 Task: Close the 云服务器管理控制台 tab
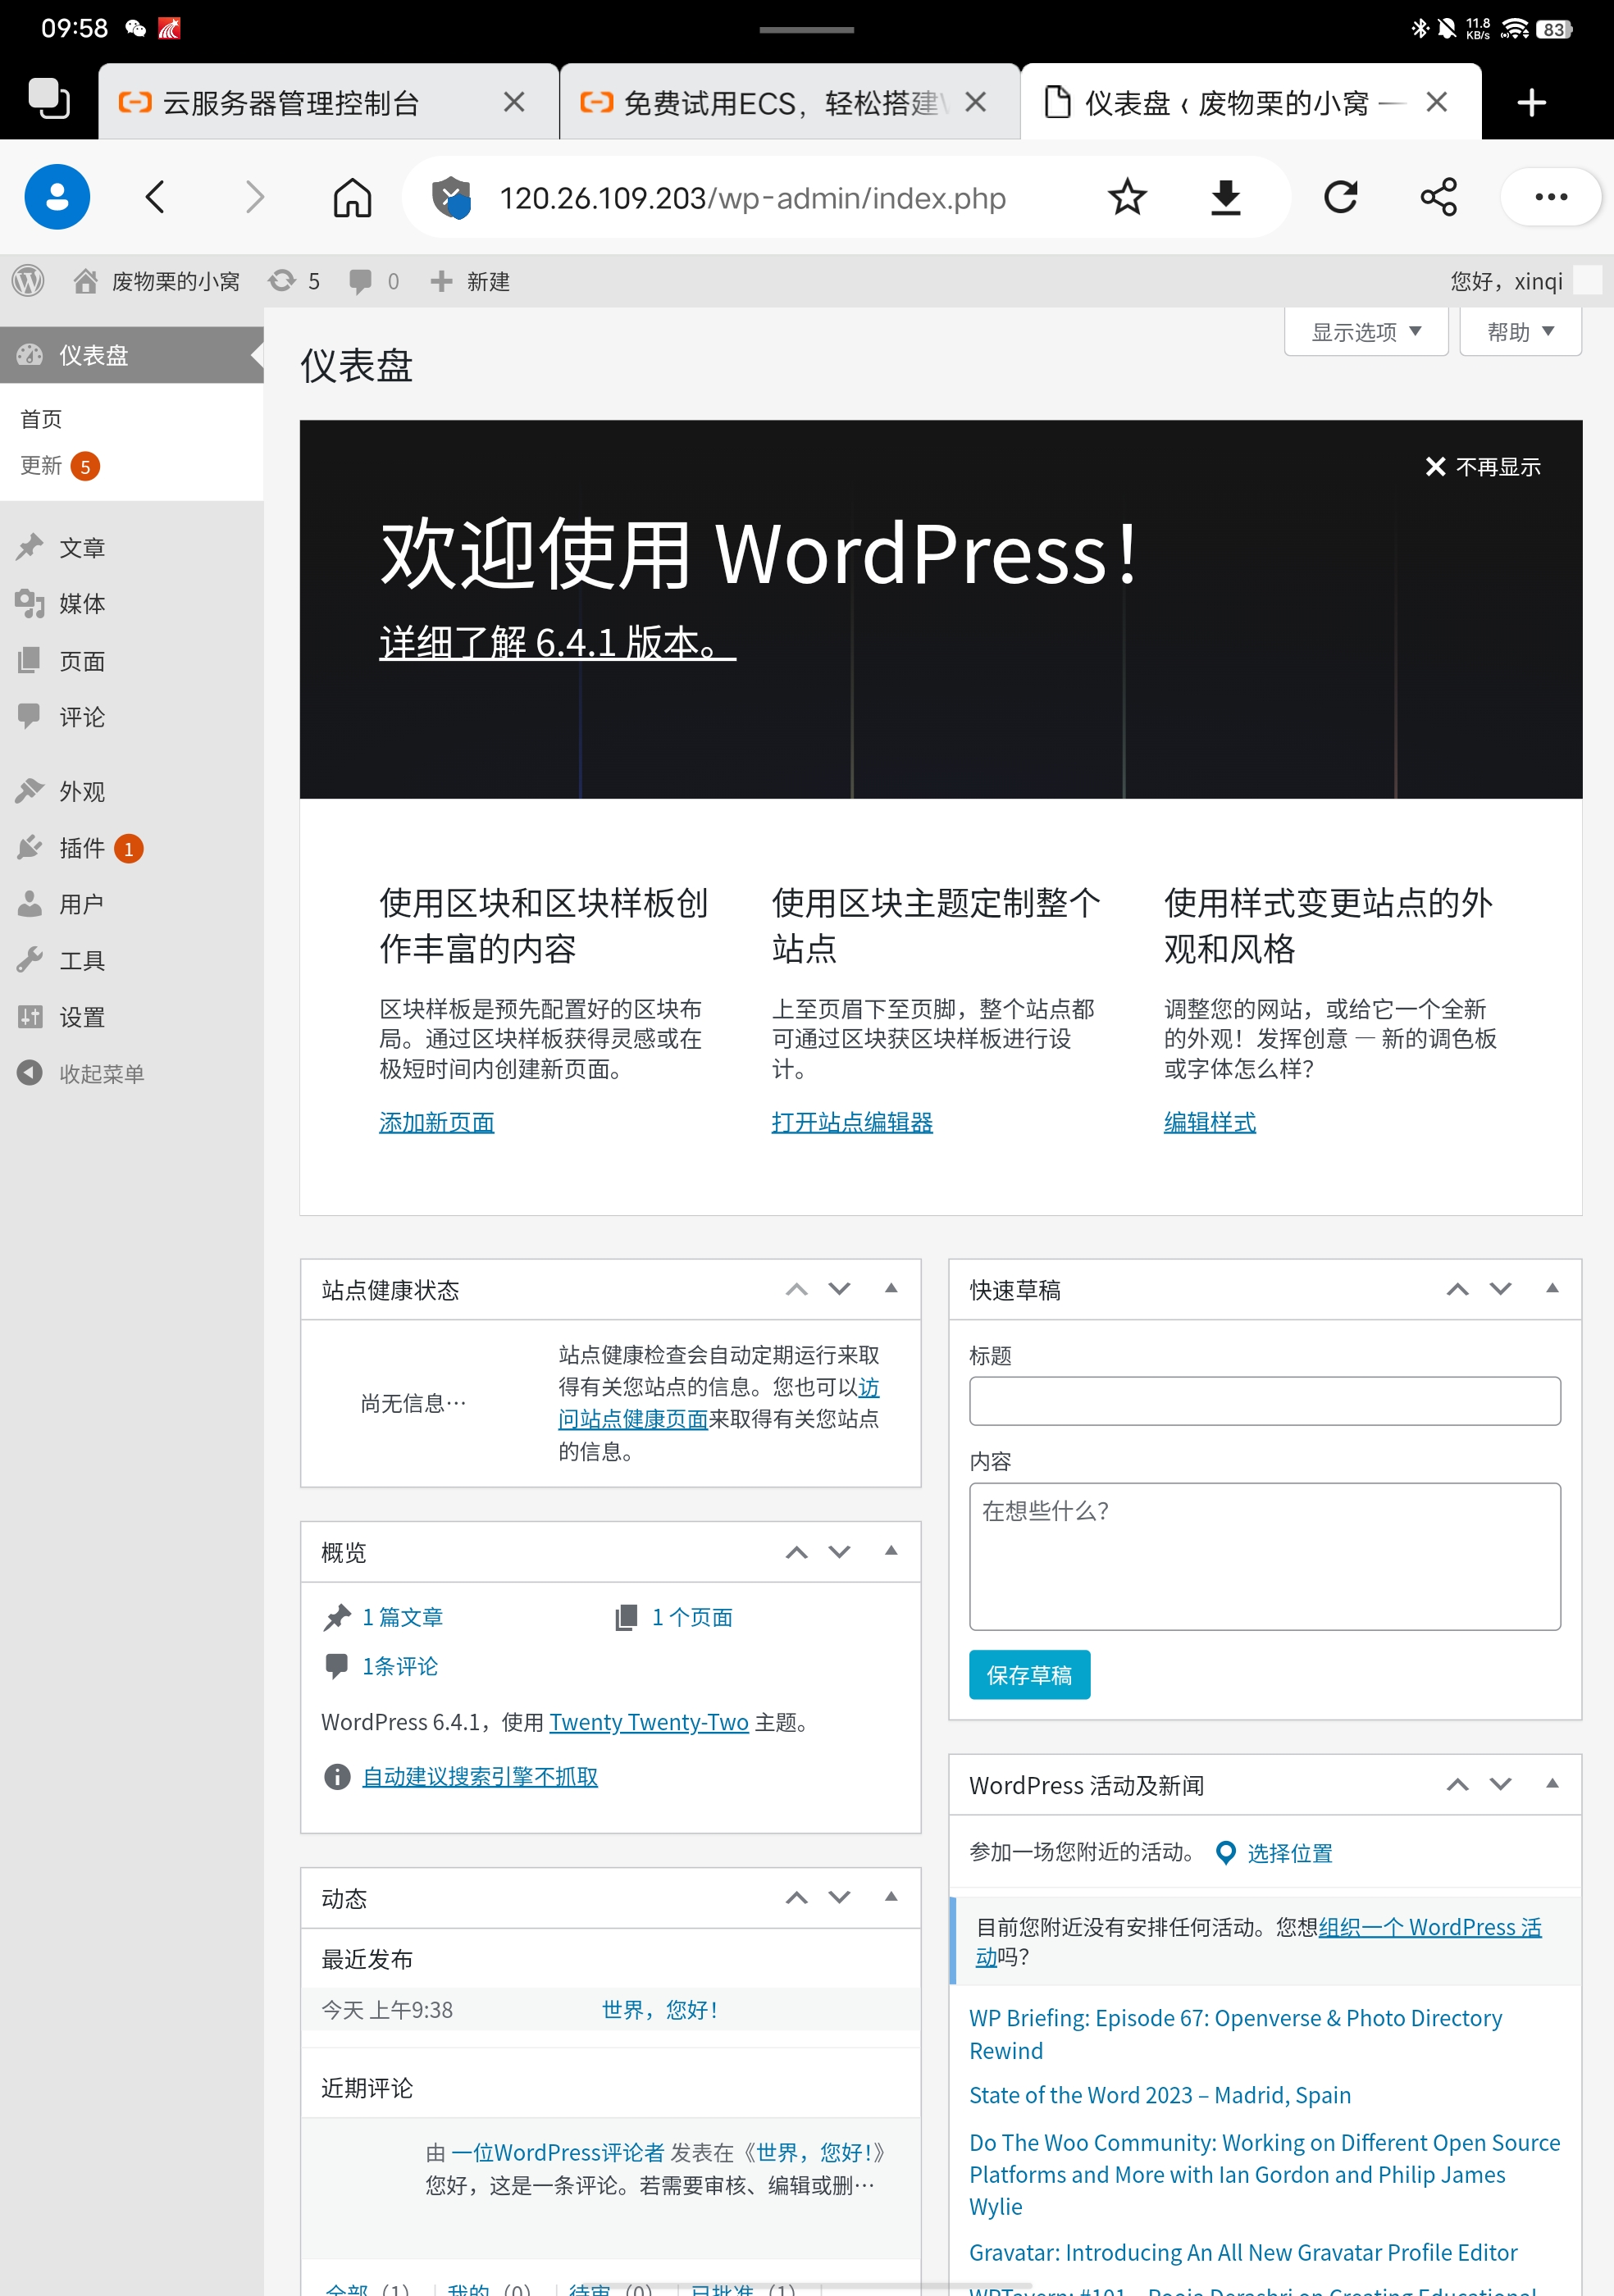click(514, 102)
